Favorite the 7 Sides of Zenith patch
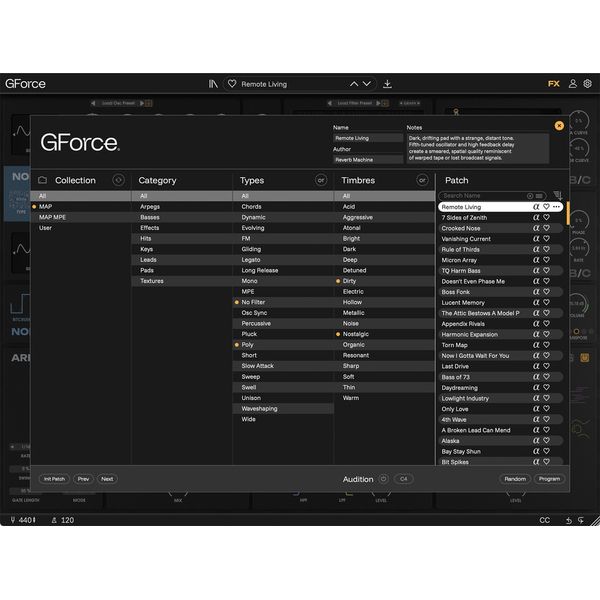 point(546,217)
